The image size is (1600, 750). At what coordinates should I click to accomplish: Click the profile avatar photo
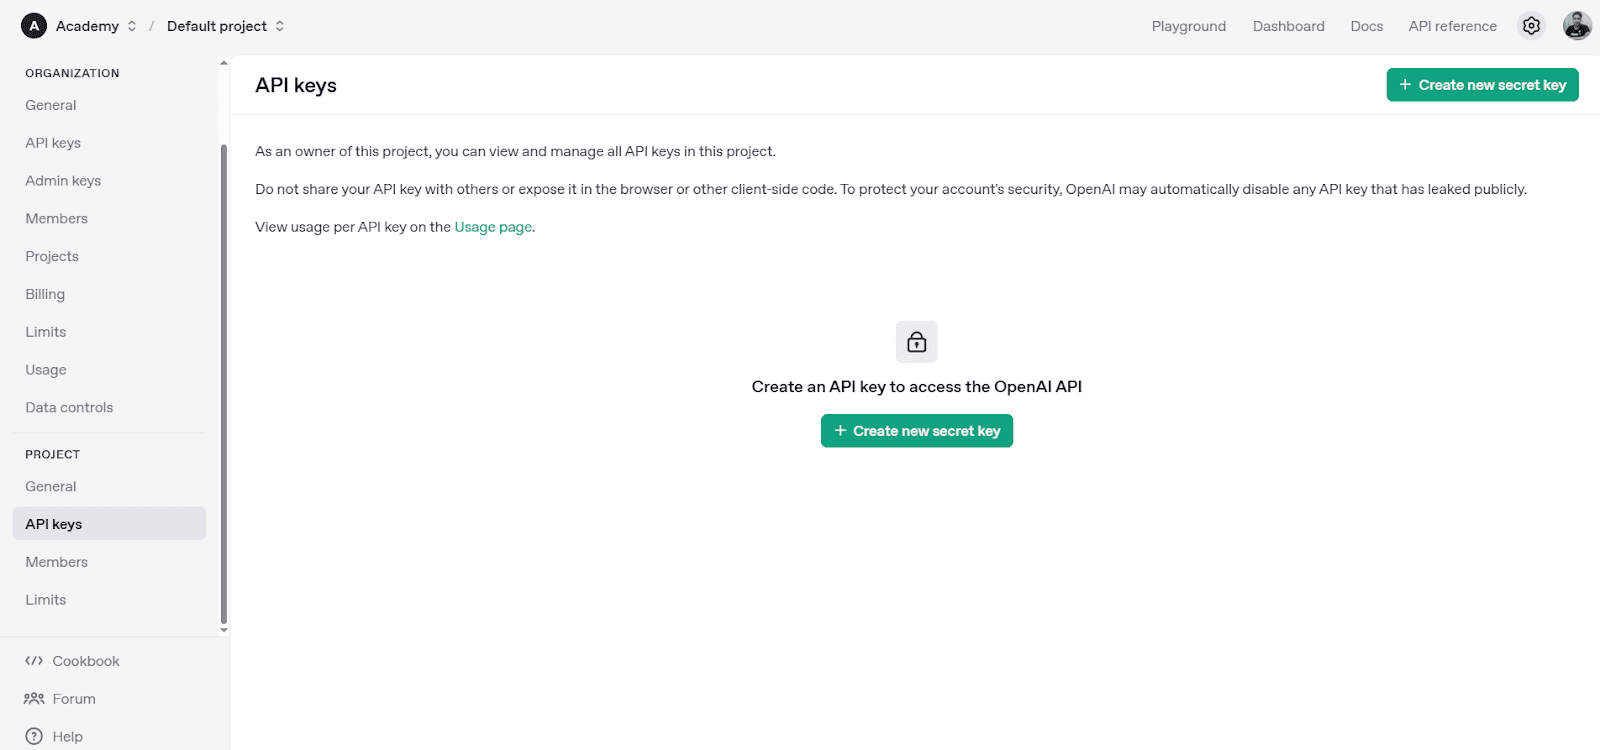(1576, 25)
